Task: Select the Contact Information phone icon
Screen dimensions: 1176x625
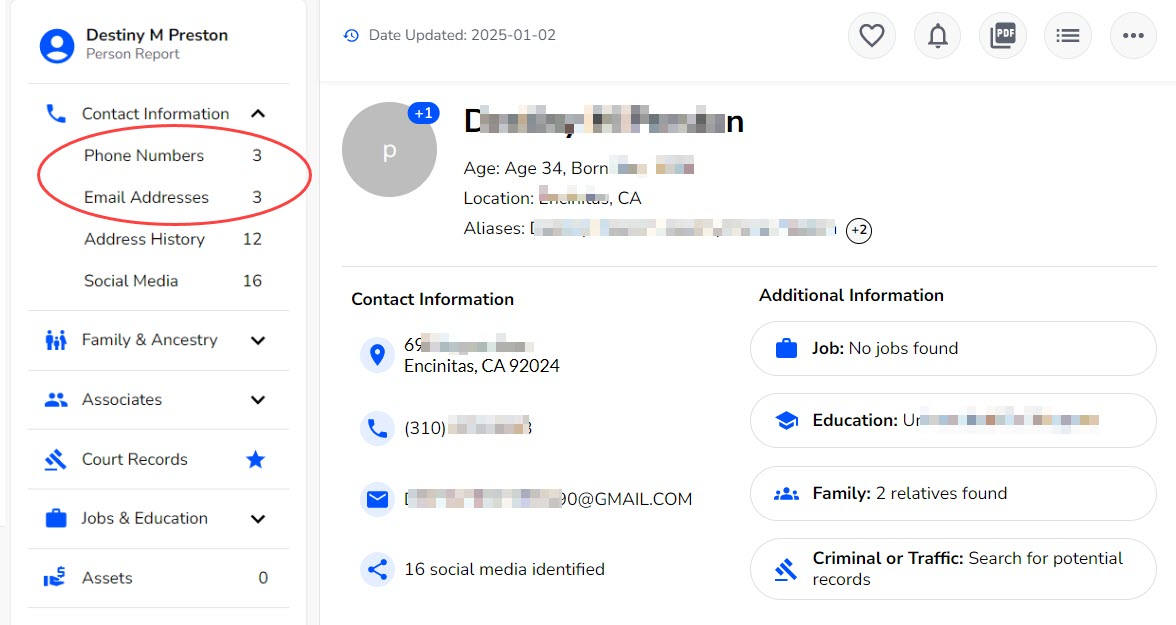Action: tap(55, 113)
